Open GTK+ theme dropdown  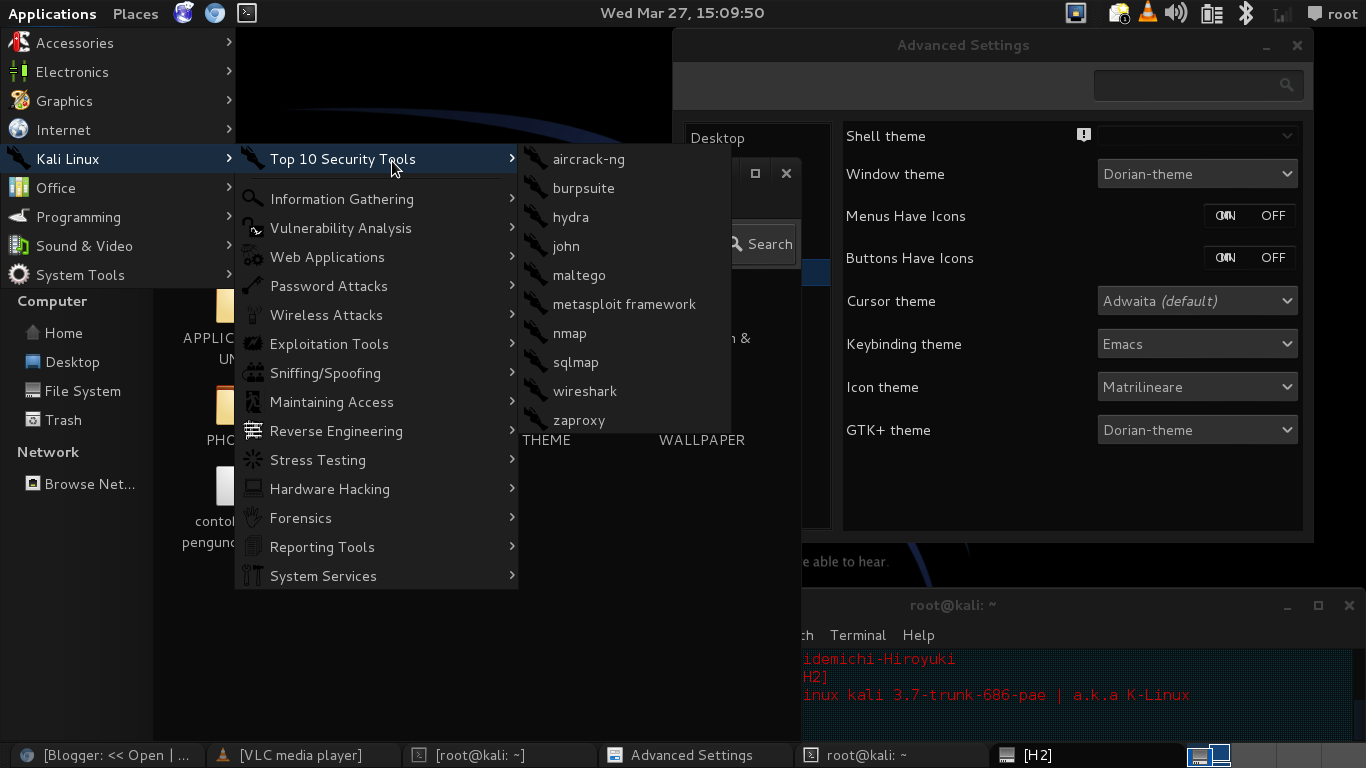(x=1197, y=430)
